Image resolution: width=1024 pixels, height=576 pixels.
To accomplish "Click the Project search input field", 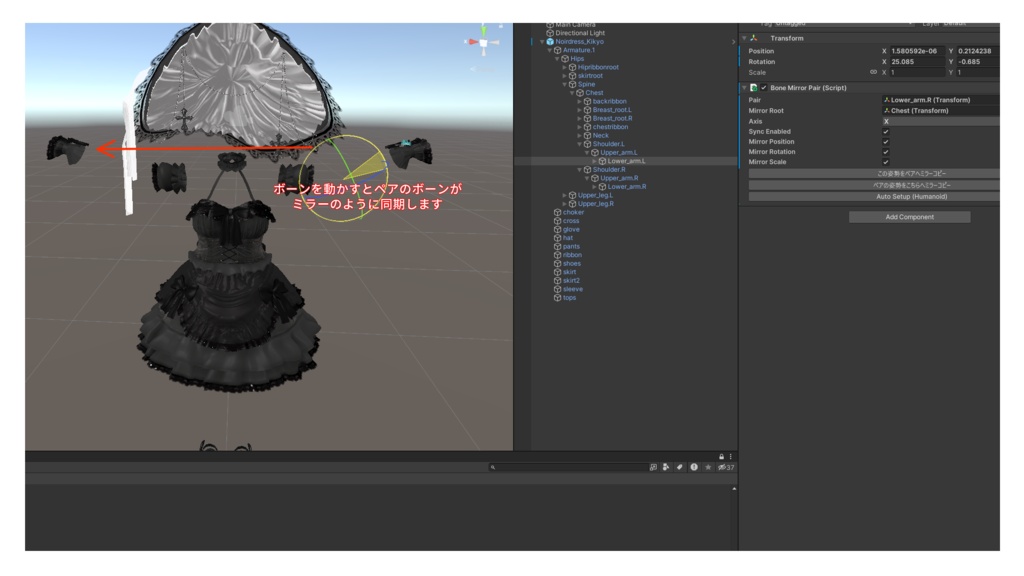I will point(567,468).
